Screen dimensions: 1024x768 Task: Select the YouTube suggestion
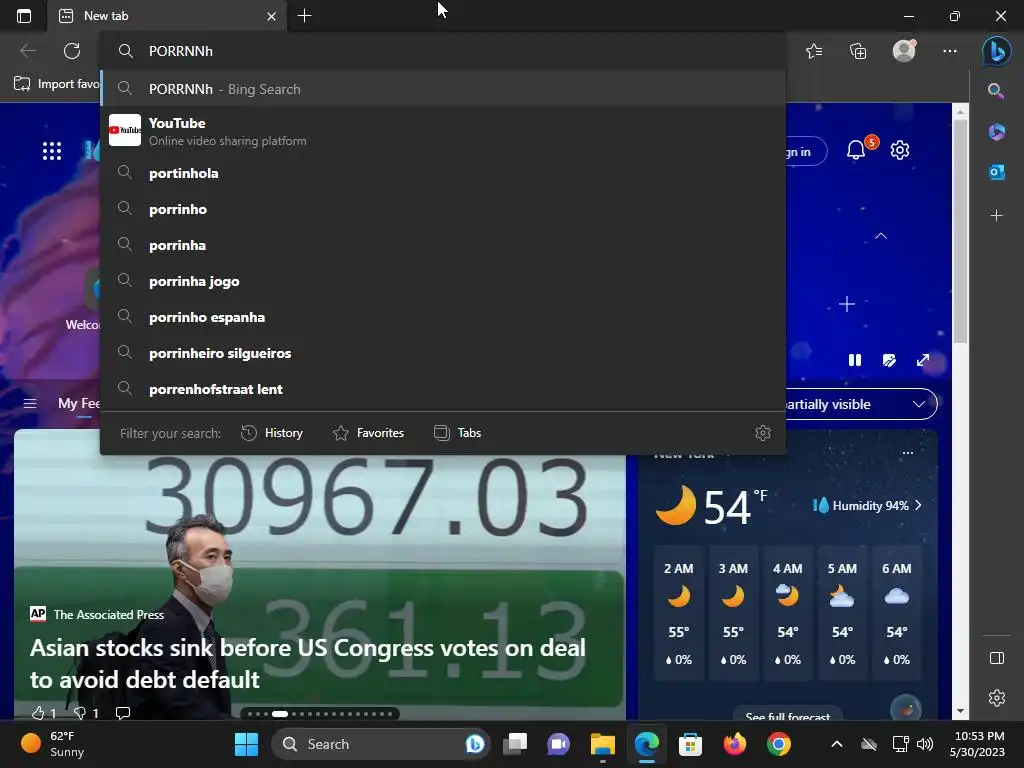pyautogui.click(x=444, y=131)
